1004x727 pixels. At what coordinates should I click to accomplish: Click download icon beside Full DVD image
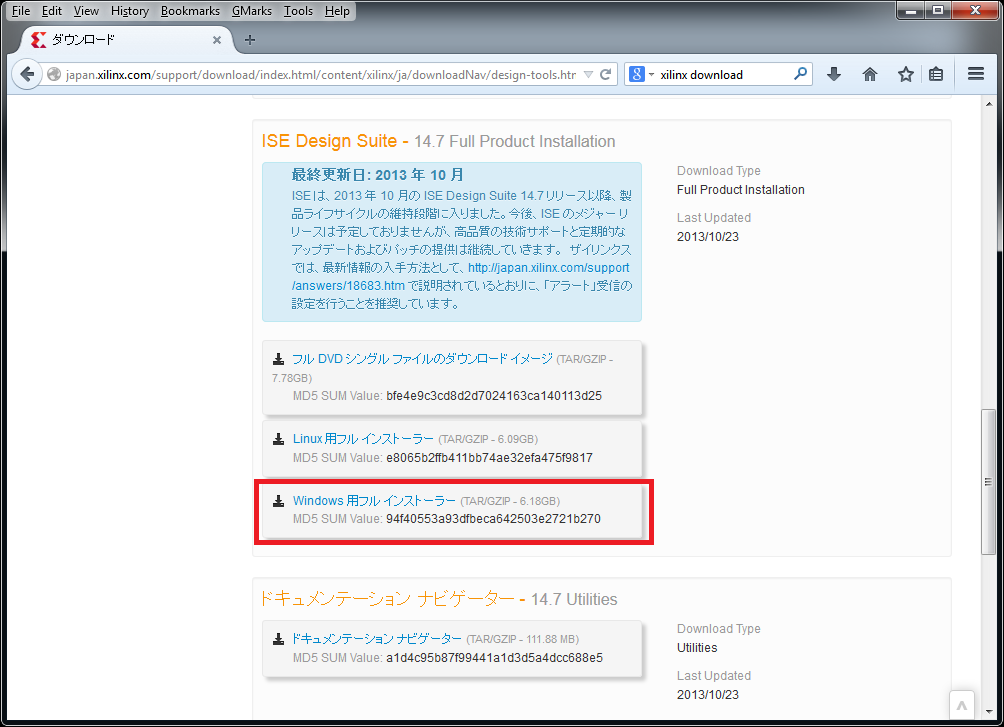tap(279, 359)
